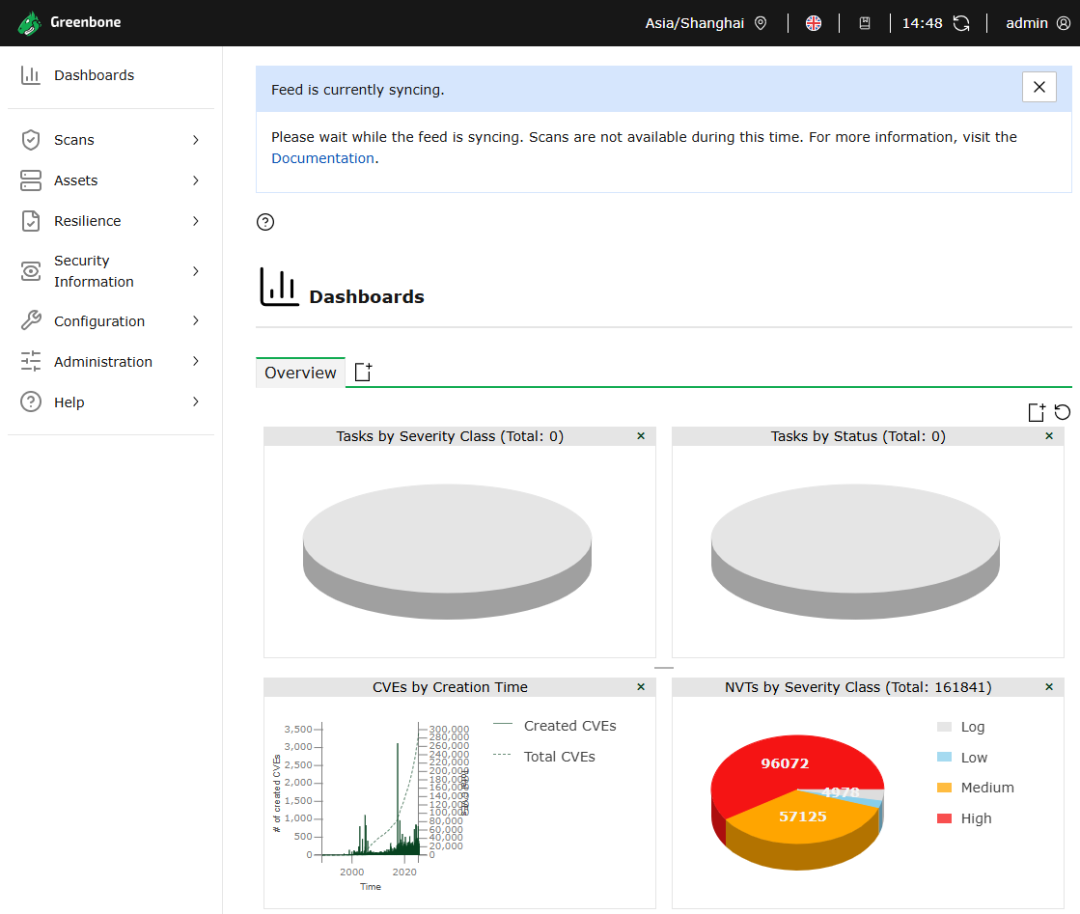Remove NVTs by Severity Class display
The height and width of the screenshot is (914, 1080).
point(1049,687)
